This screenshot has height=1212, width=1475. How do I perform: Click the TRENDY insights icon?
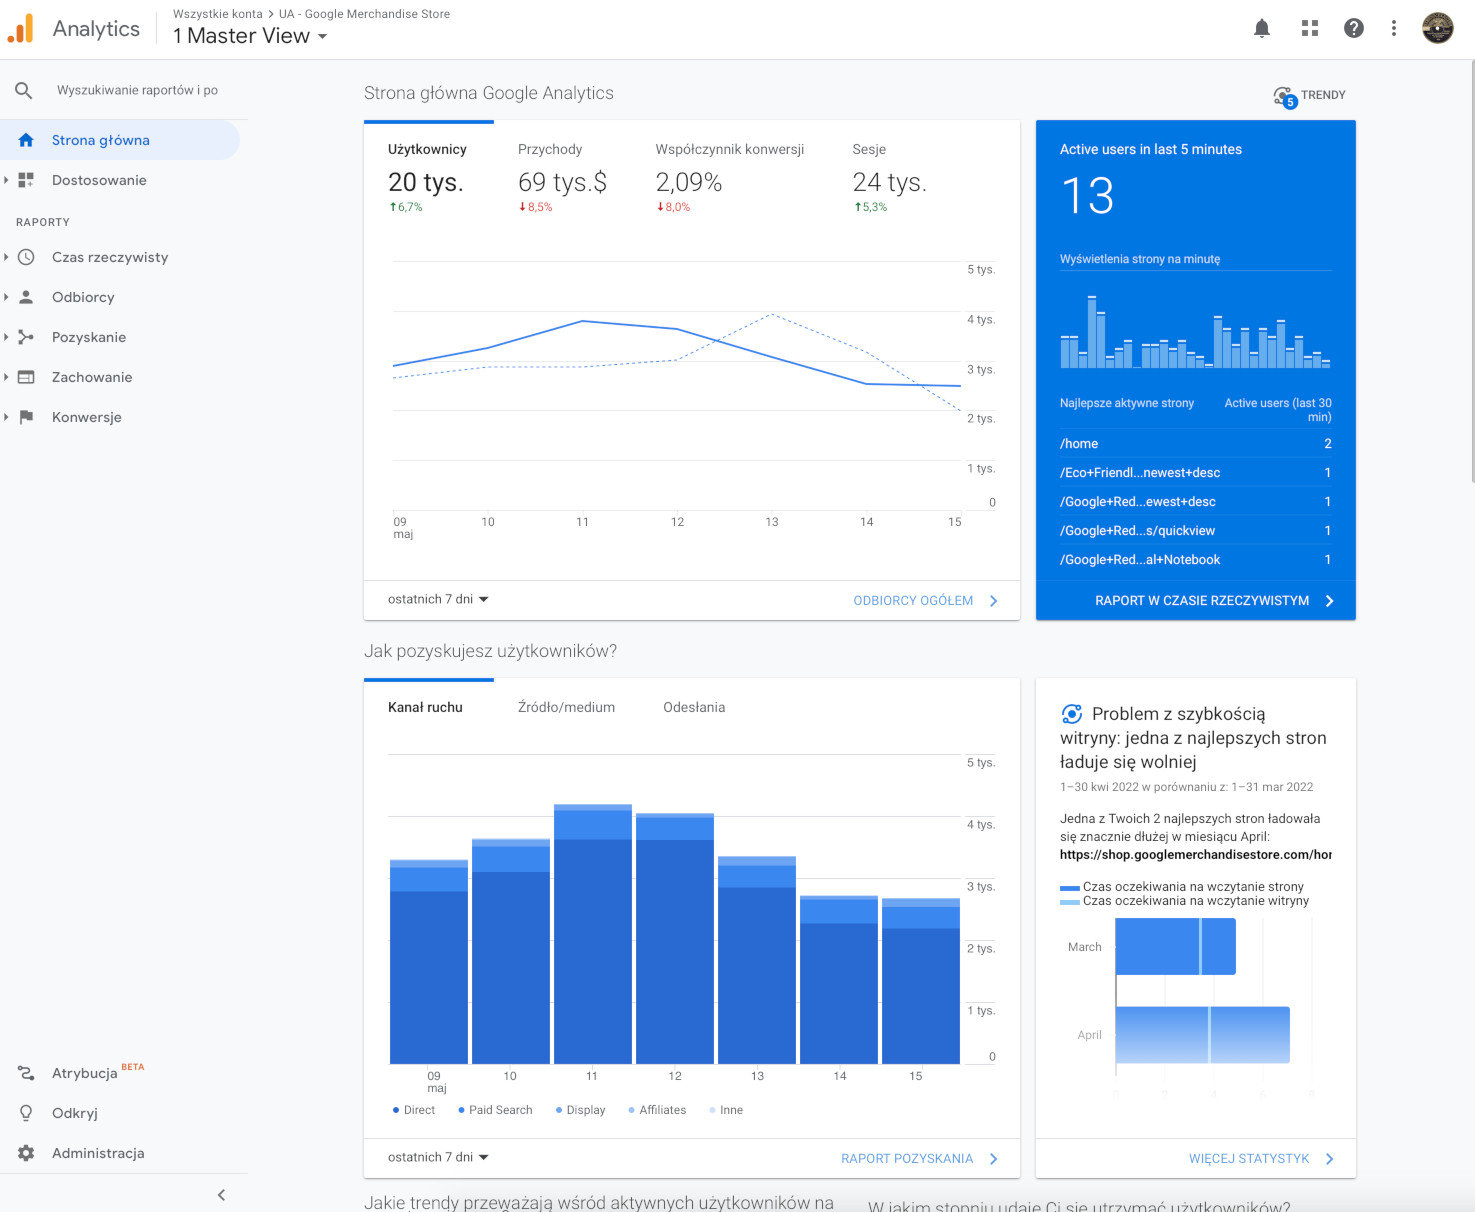pyautogui.click(x=1284, y=96)
